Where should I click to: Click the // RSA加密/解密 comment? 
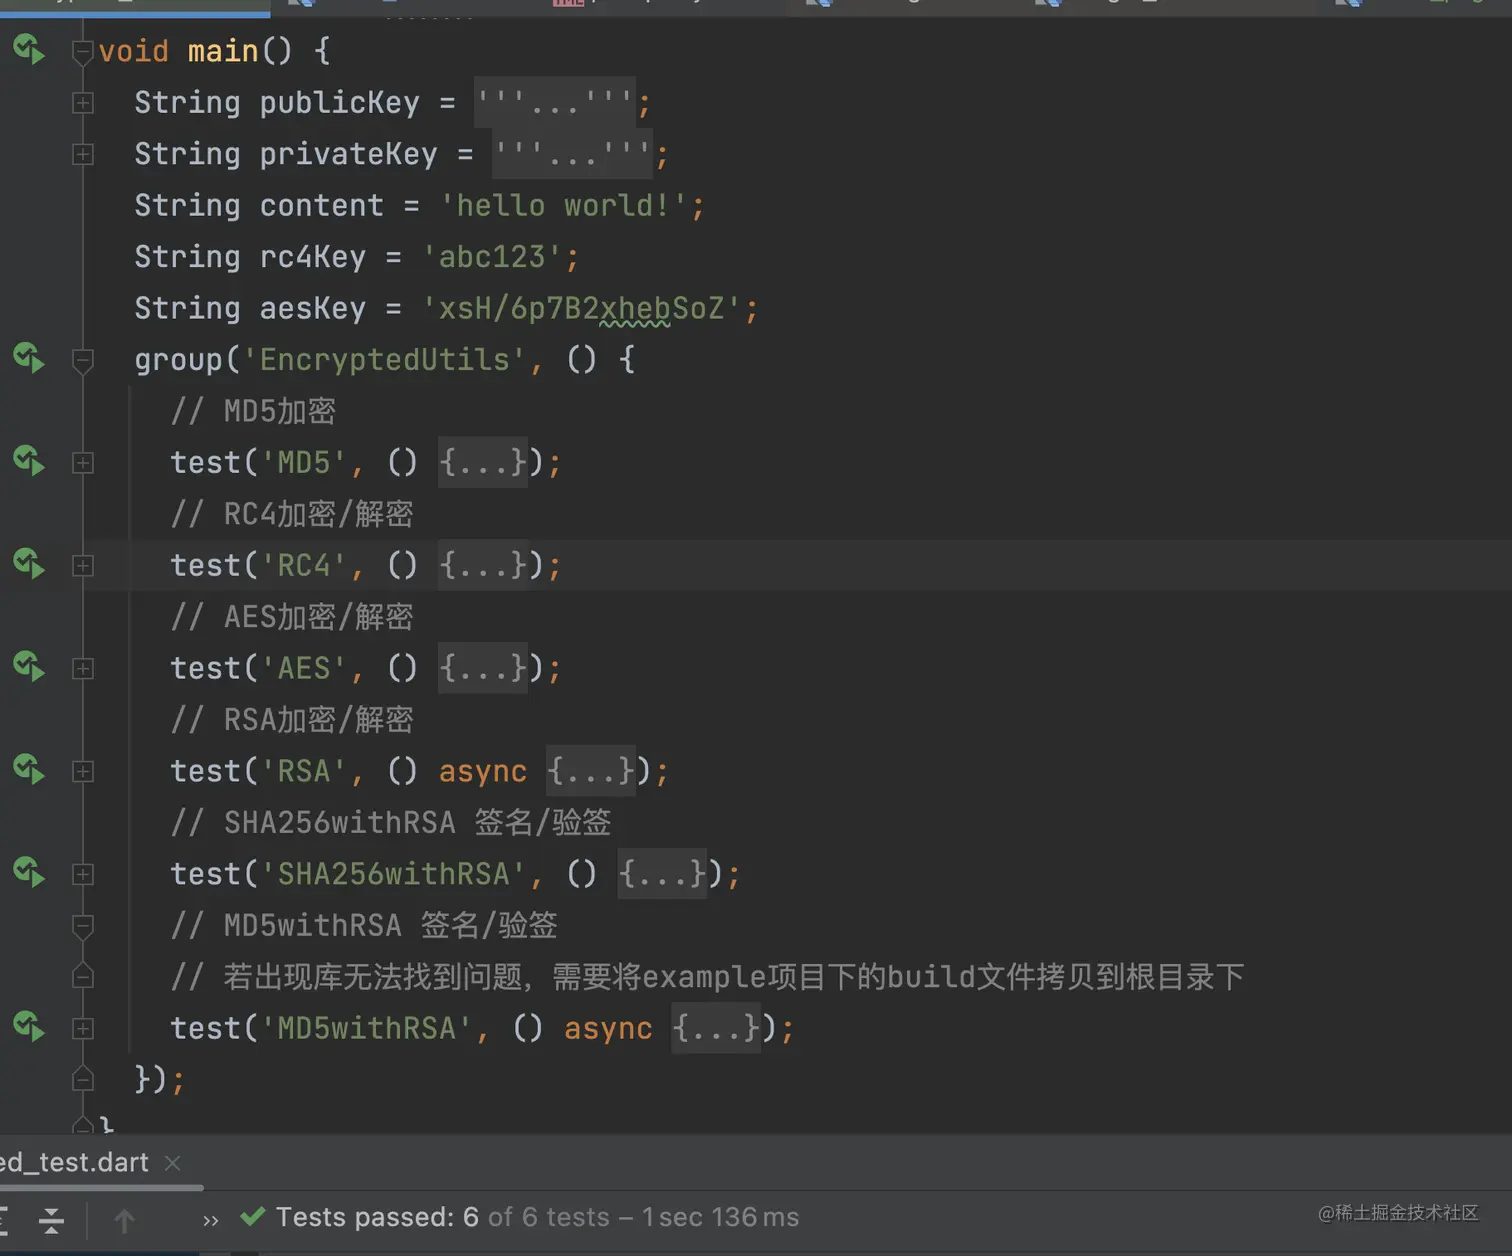pyautogui.click(x=292, y=720)
